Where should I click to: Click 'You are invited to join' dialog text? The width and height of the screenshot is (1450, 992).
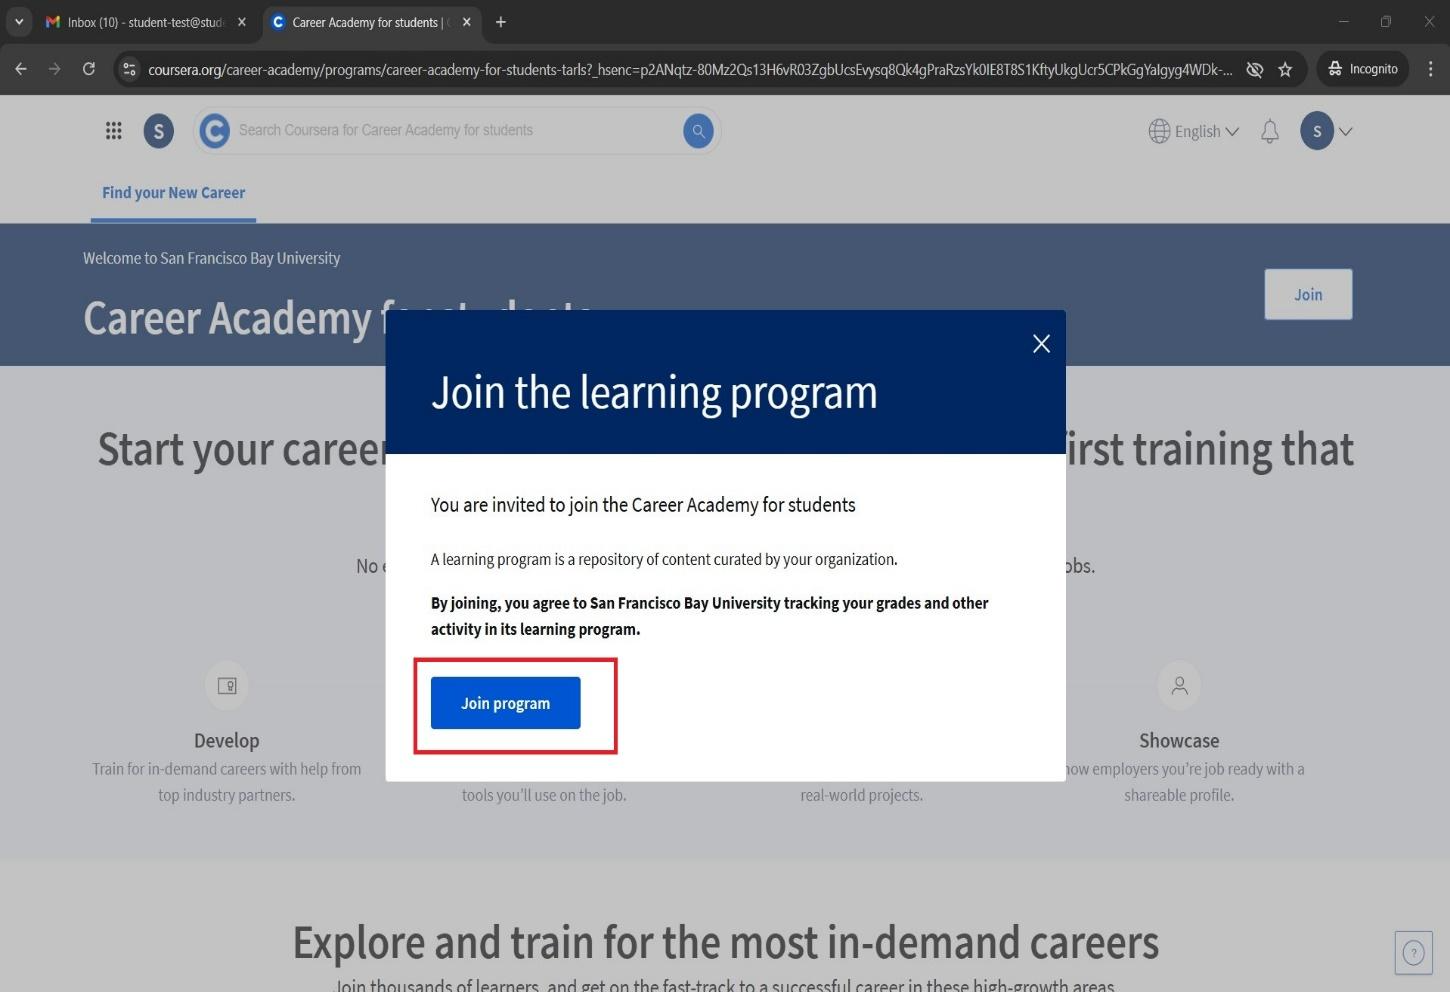coord(643,505)
